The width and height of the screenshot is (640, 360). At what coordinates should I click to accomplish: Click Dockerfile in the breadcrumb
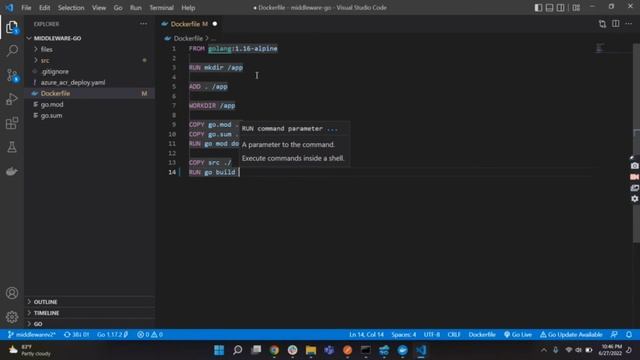point(188,38)
